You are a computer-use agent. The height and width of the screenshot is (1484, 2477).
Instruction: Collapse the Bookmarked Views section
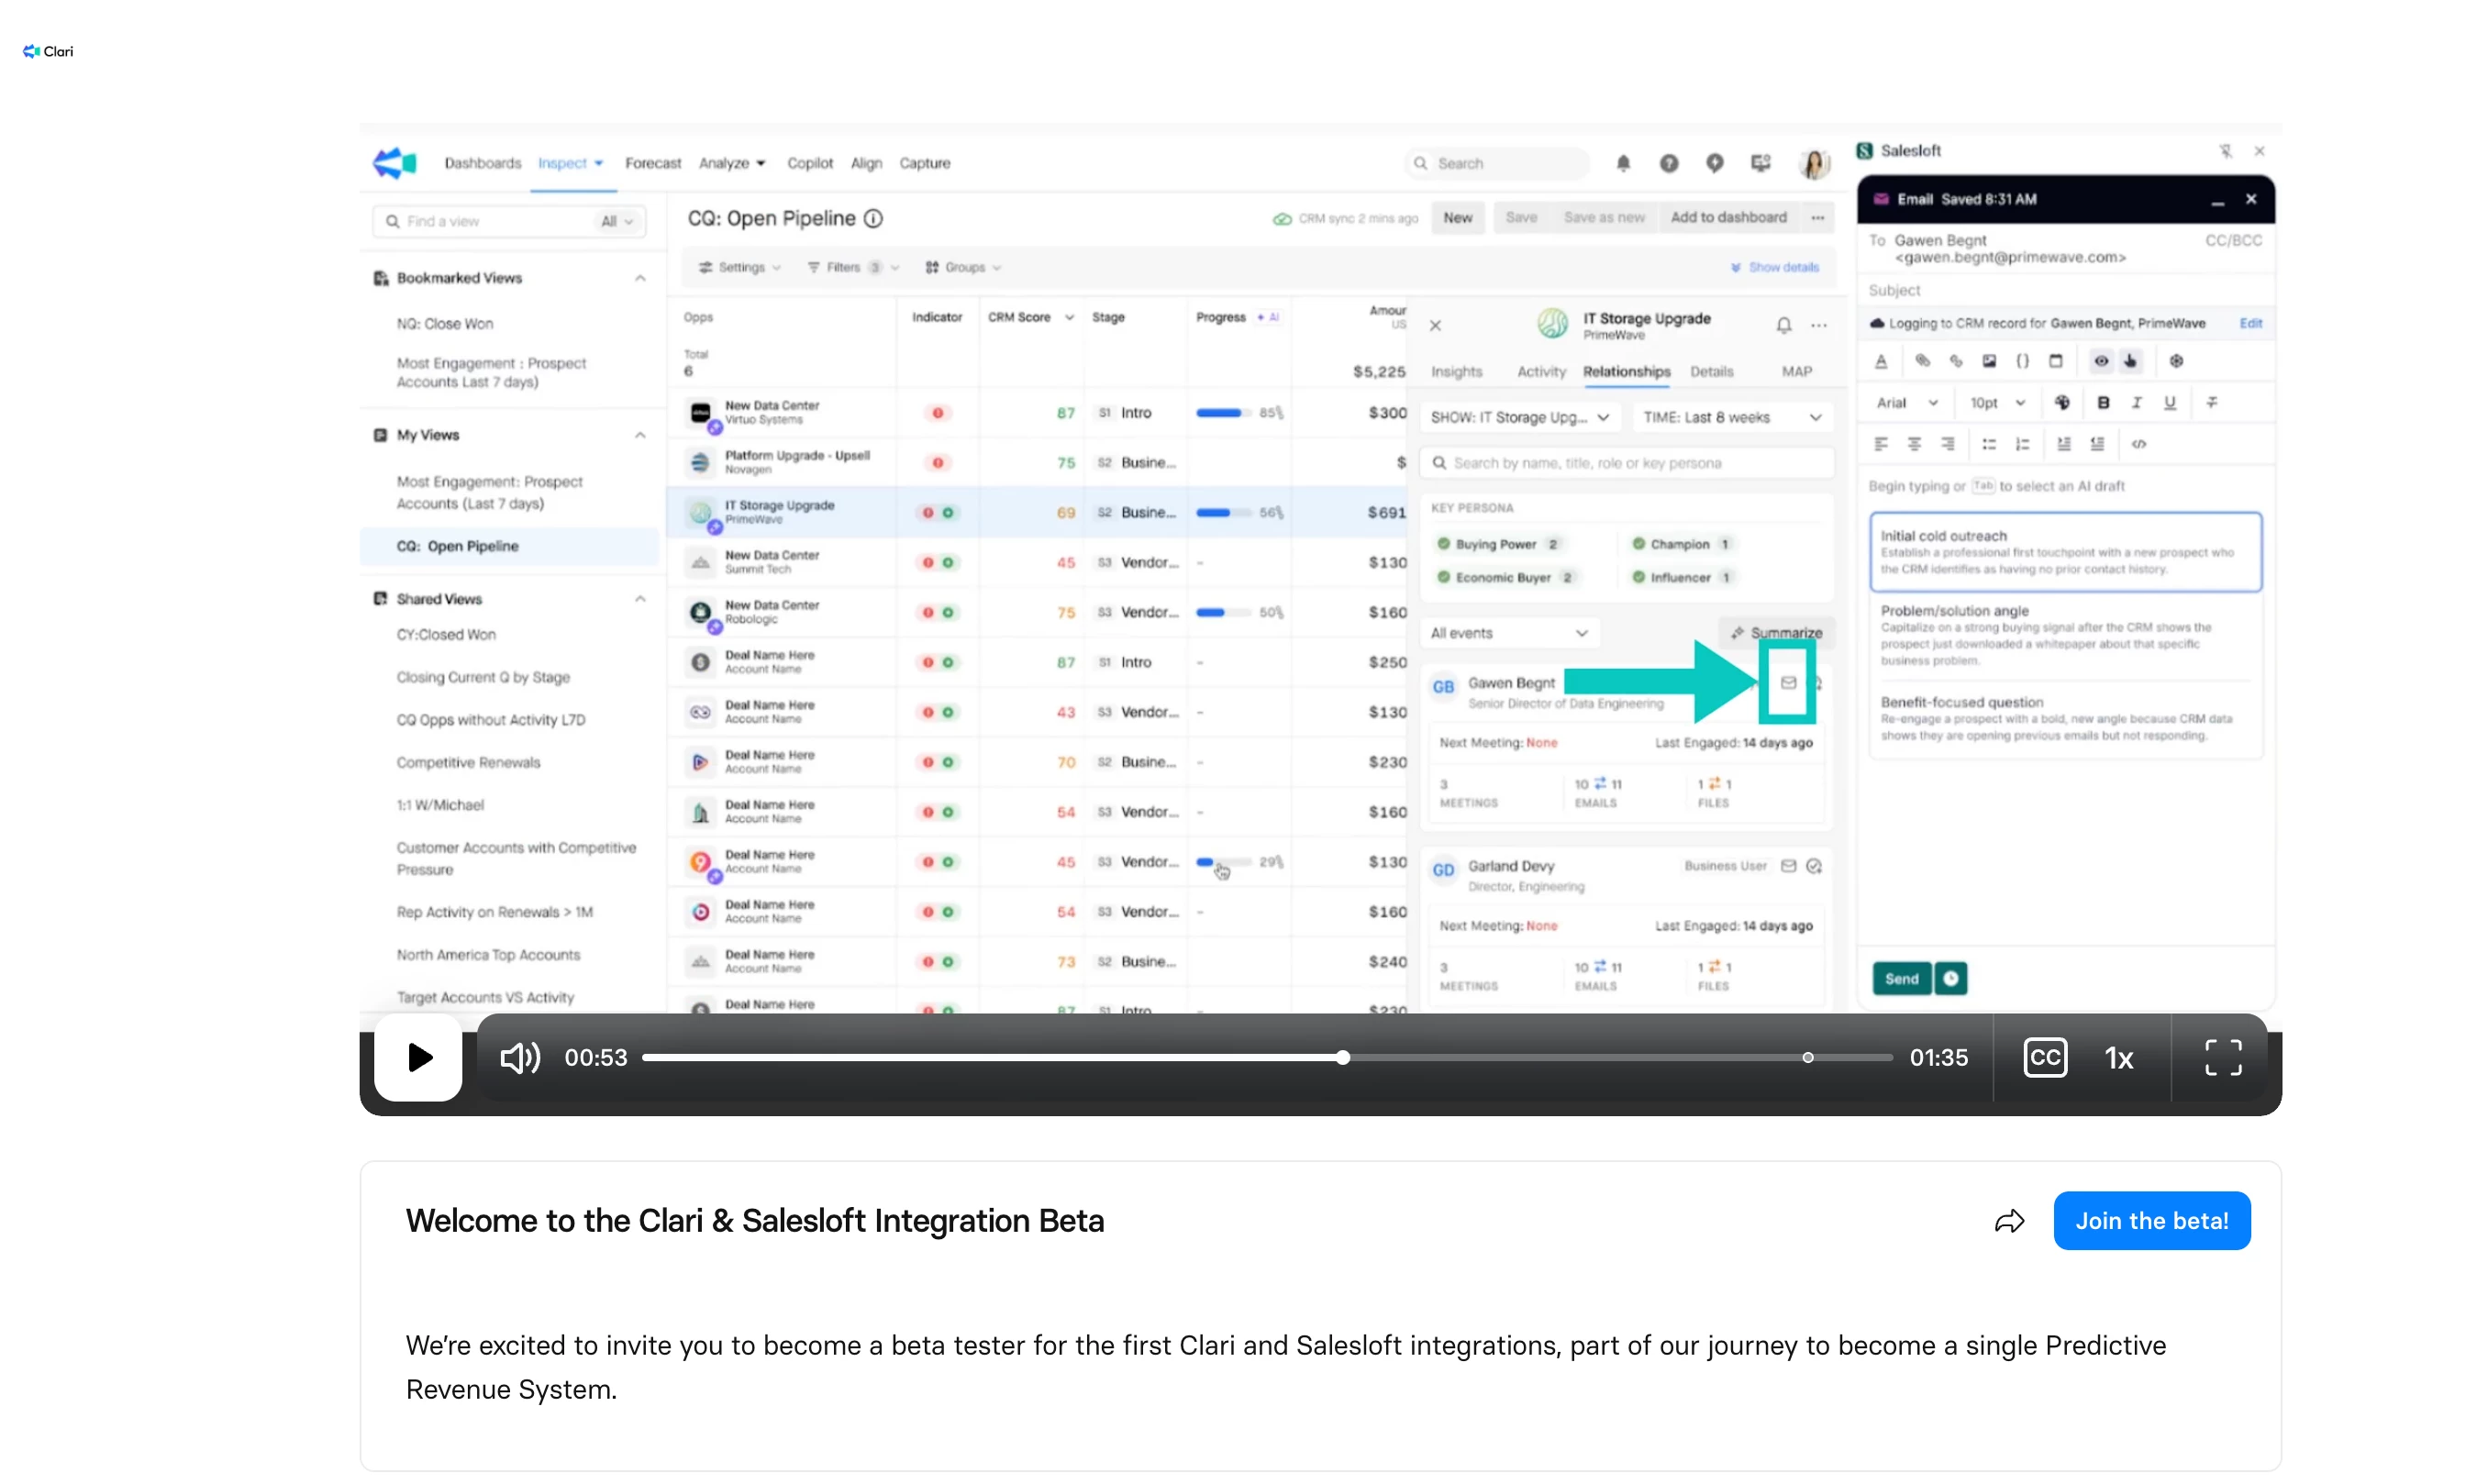(x=640, y=278)
